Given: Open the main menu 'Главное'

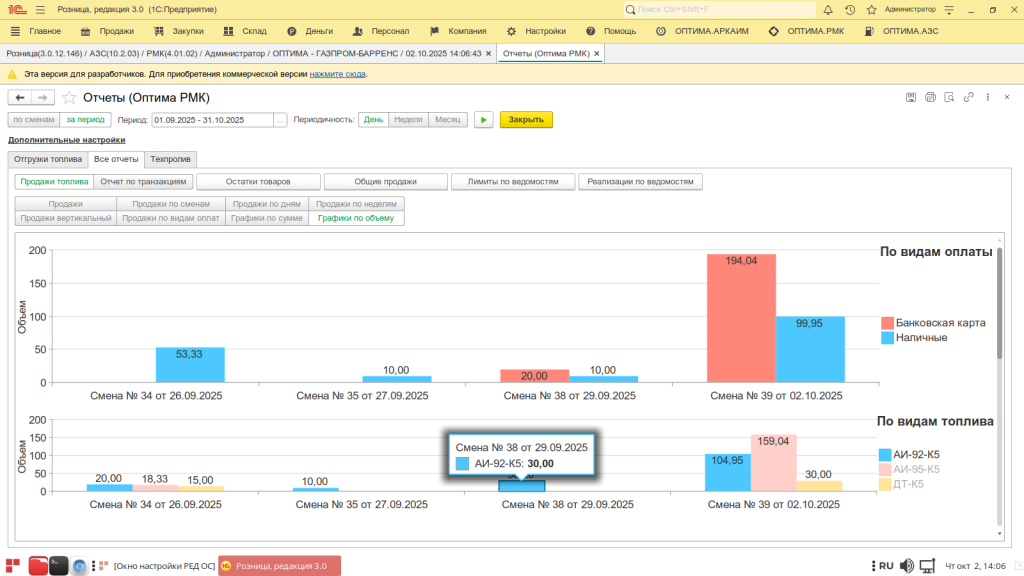Looking at the screenshot, I should 36,31.
